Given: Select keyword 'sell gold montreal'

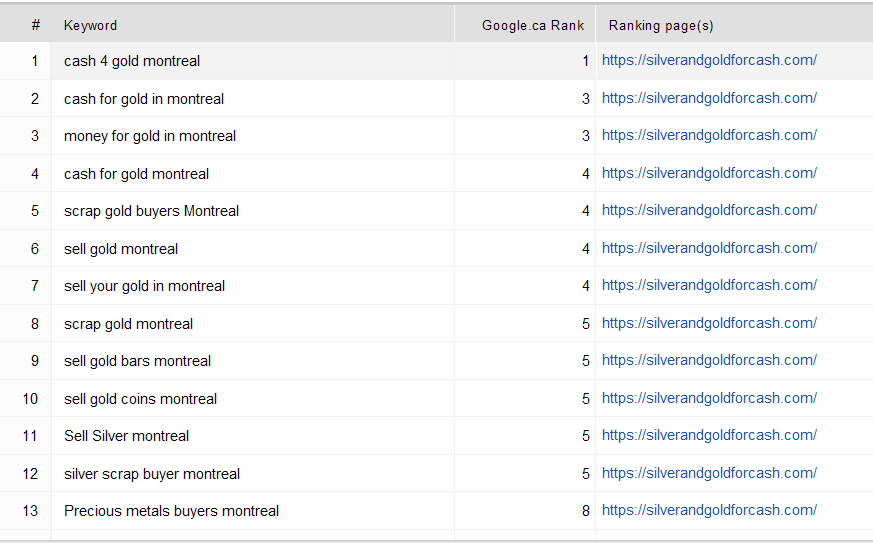Looking at the screenshot, I should click(x=121, y=249).
